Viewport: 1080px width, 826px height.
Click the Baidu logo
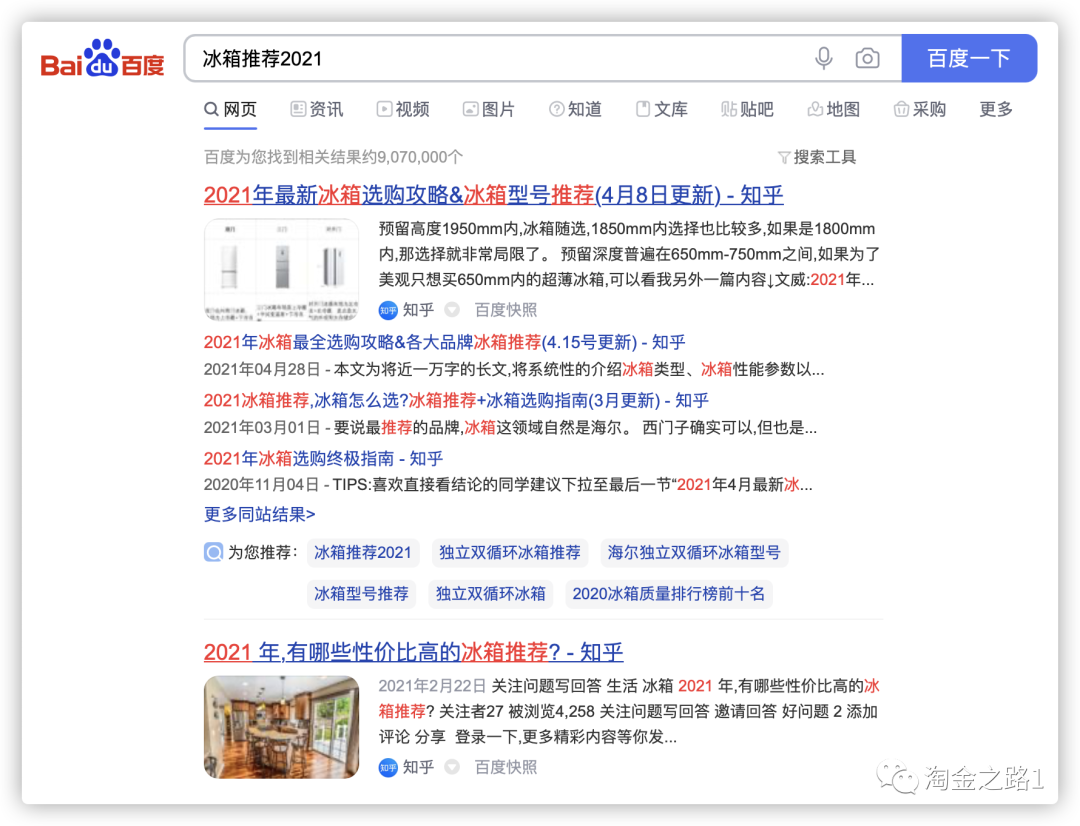tap(103, 59)
